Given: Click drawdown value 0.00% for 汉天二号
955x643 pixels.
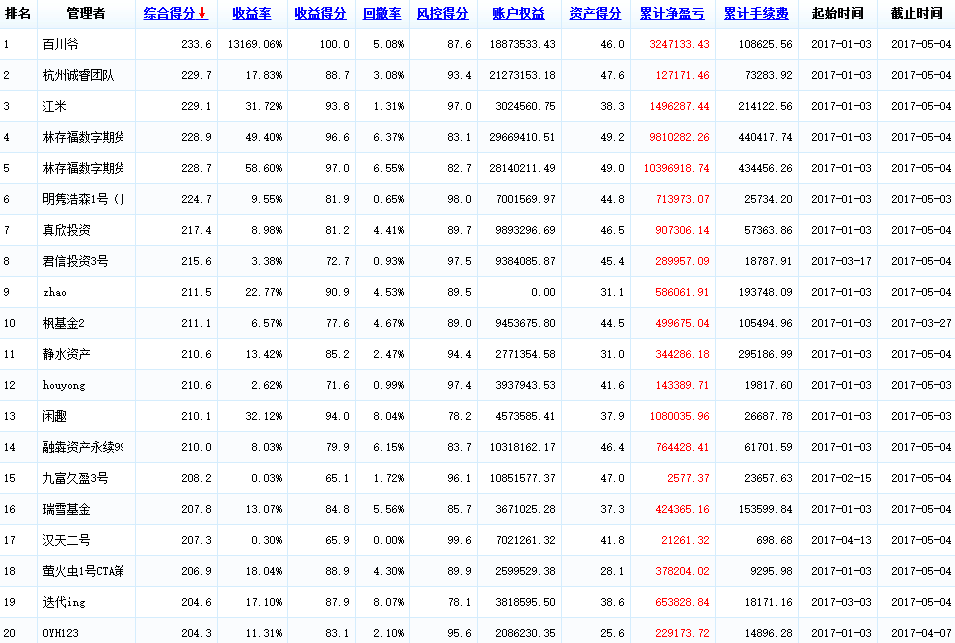Looking at the screenshot, I should pyautogui.click(x=389, y=540).
